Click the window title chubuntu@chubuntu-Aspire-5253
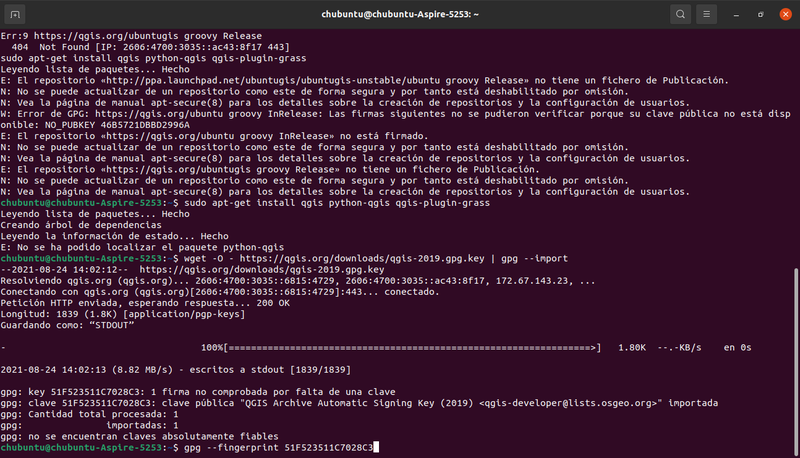The height and width of the screenshot is (458, 800). pos(399,14)
